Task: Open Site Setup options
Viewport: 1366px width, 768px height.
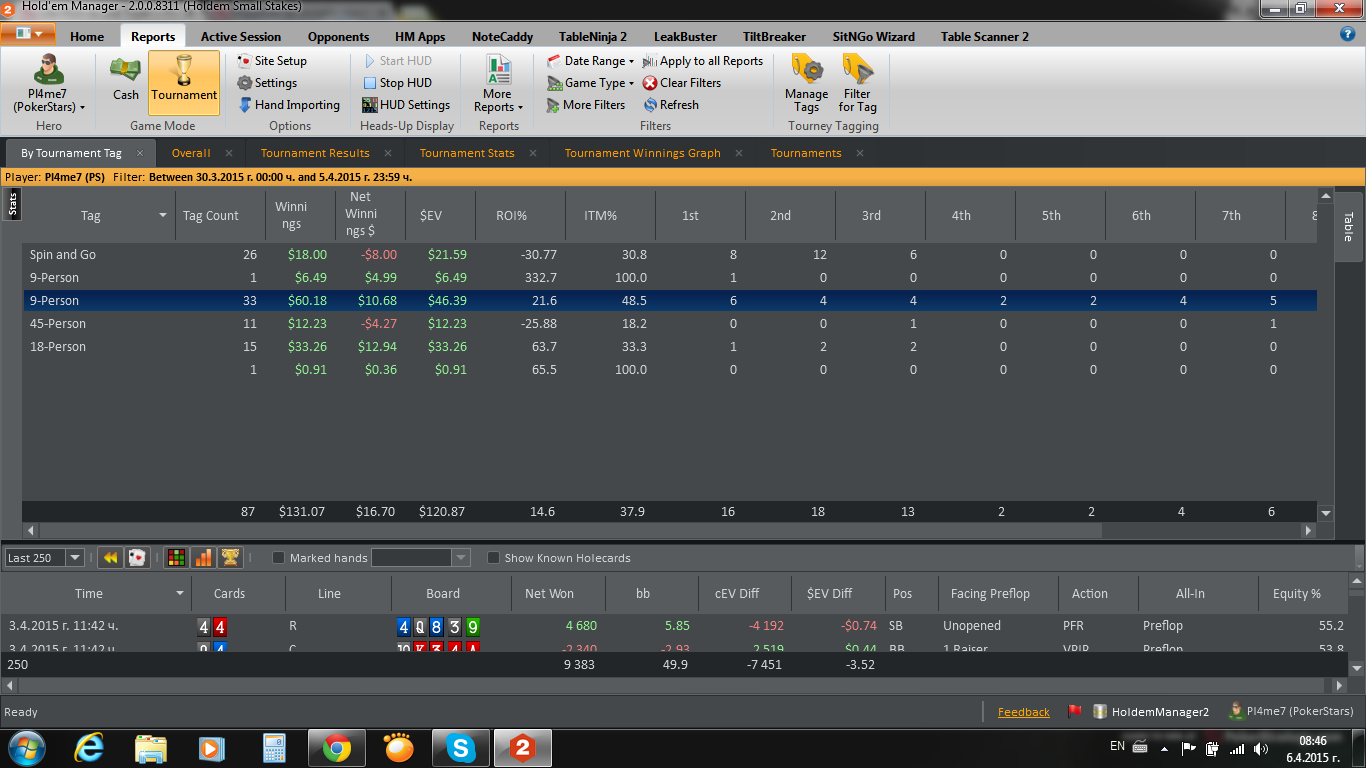Action: pyautogui.click(x=272, y=61)
